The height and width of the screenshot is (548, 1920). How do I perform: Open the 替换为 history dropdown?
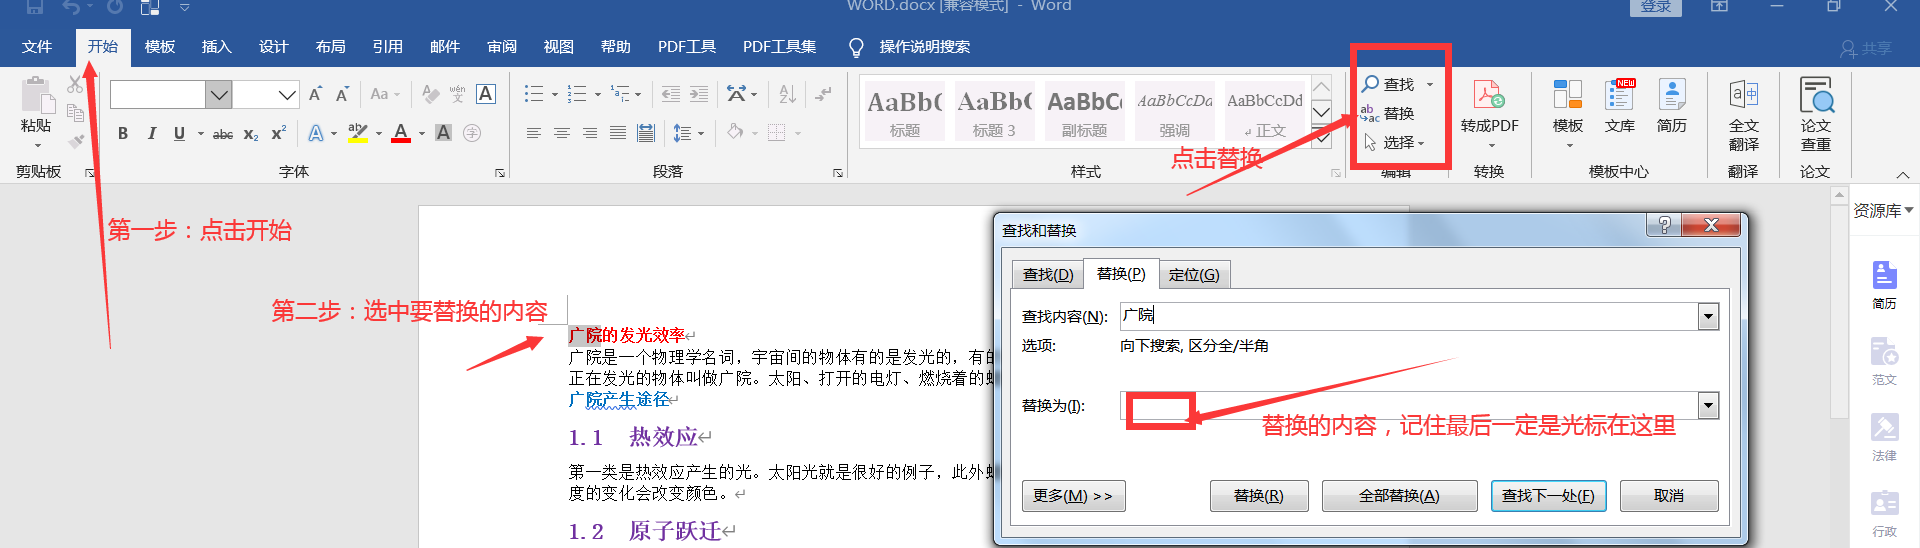click(x=1708, y=405)
